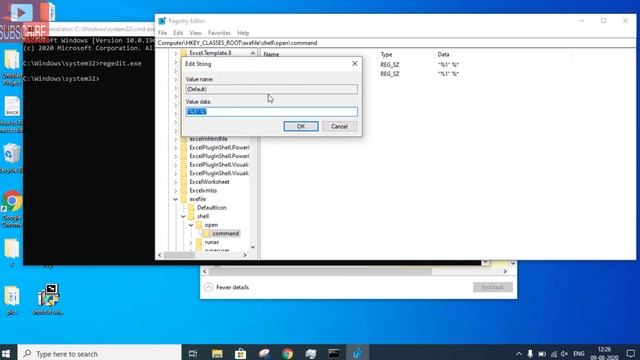640x360 pixels.
Task: Switch to Command Prompt via taskbar icon
Action: tap(334, 353)
